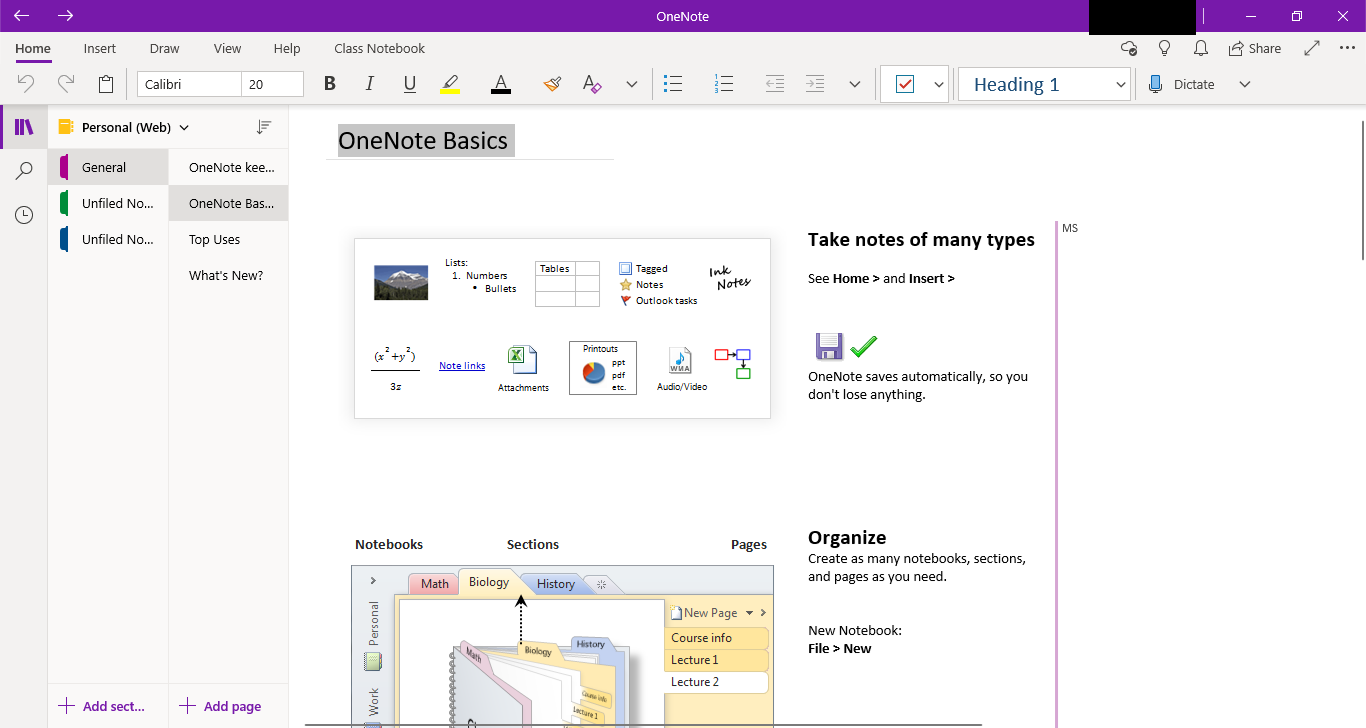The height and width of the screenshot is (728, 1366).
Task: Open the Calibri font name box
Action: pos(189,84)
